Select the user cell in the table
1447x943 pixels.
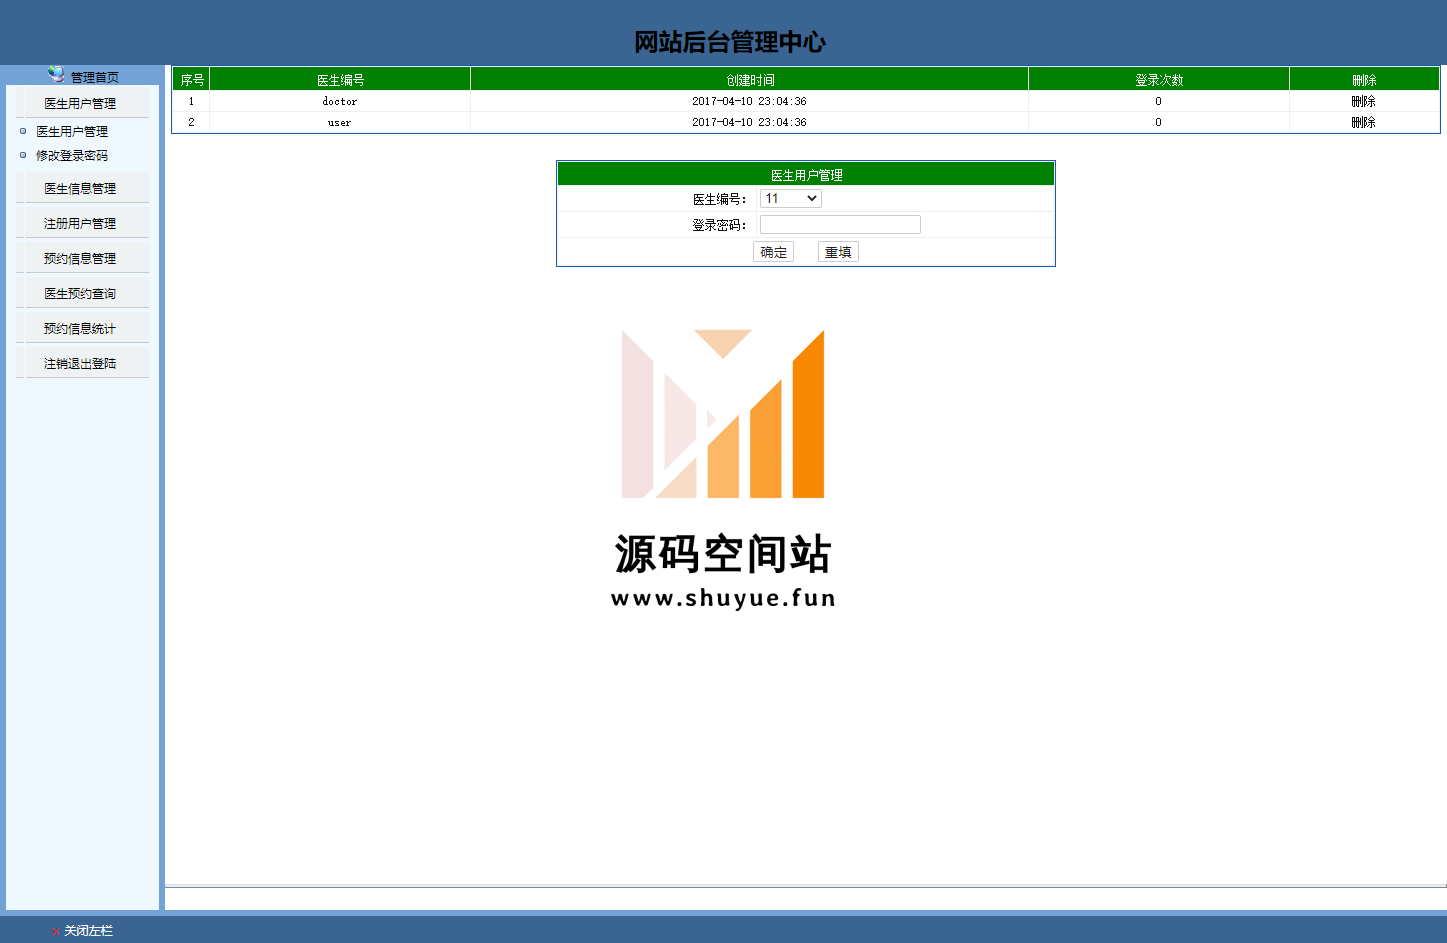click(x=340, y=122)
